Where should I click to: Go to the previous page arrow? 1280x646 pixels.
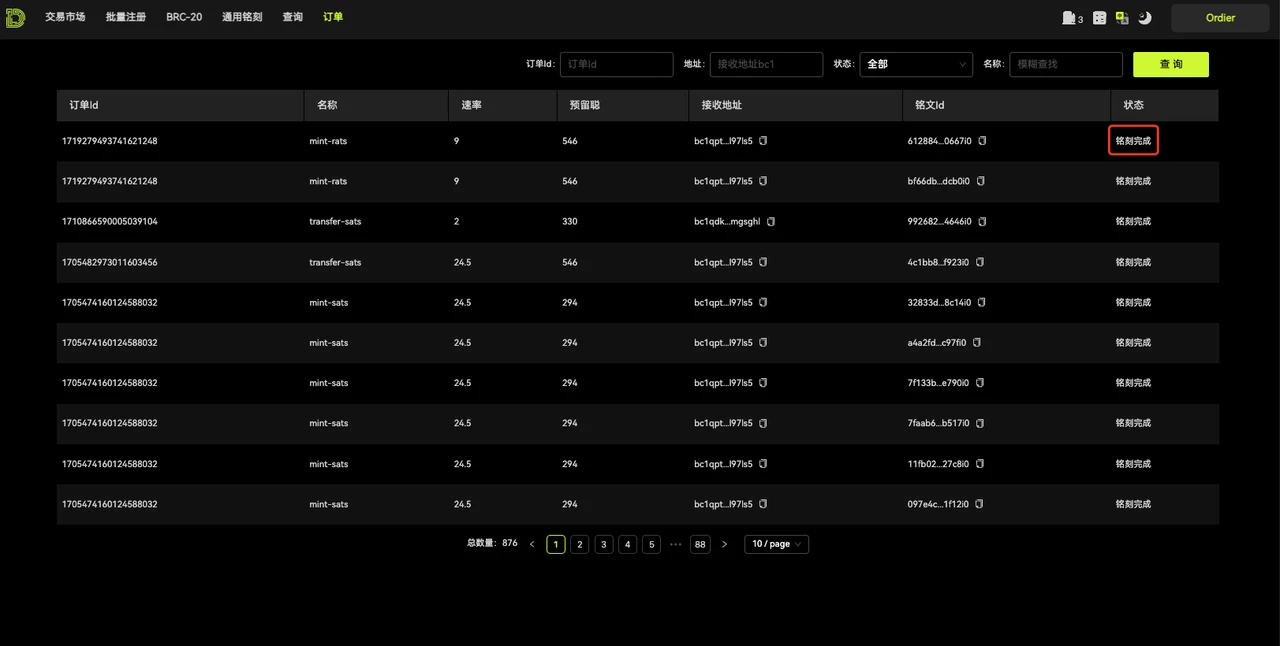pos(532,544)
